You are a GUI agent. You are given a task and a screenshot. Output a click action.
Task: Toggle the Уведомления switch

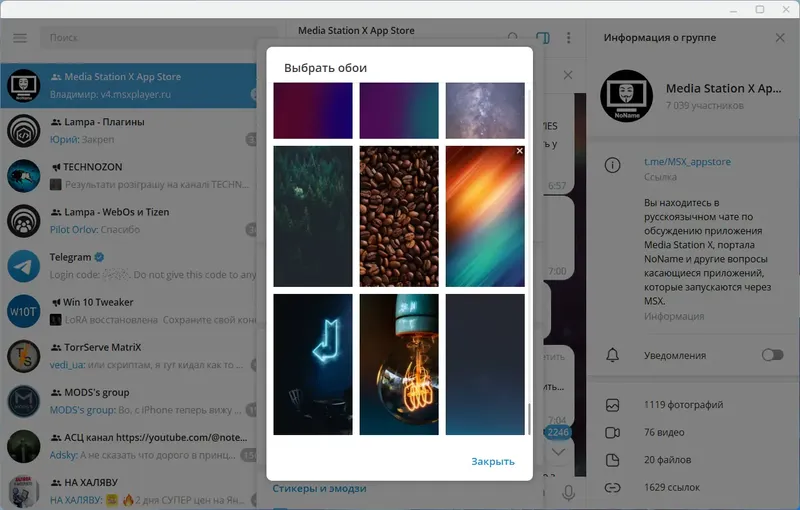pyautogui.click(x=772, y=355)
